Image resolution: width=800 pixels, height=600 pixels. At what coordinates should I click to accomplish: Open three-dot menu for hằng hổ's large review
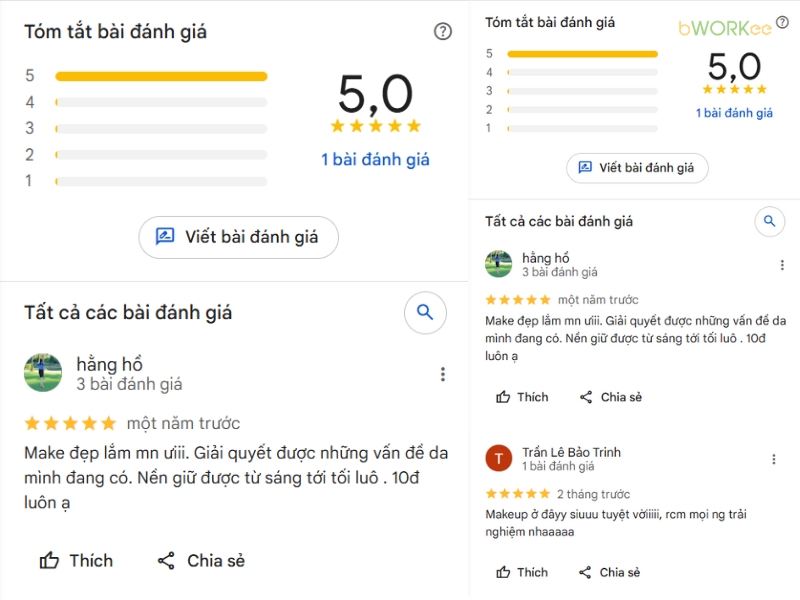point(442,374)
